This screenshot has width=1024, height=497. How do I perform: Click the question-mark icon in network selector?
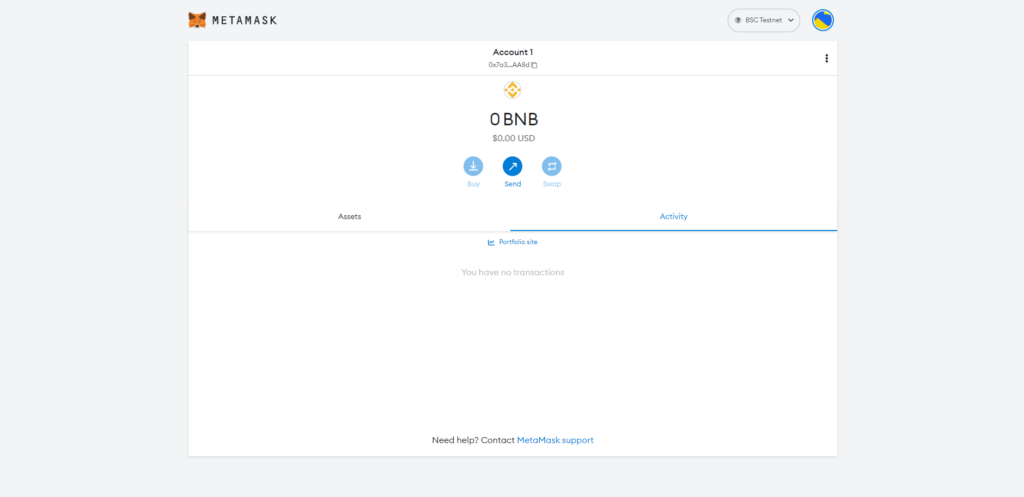[x=738, y=20]
